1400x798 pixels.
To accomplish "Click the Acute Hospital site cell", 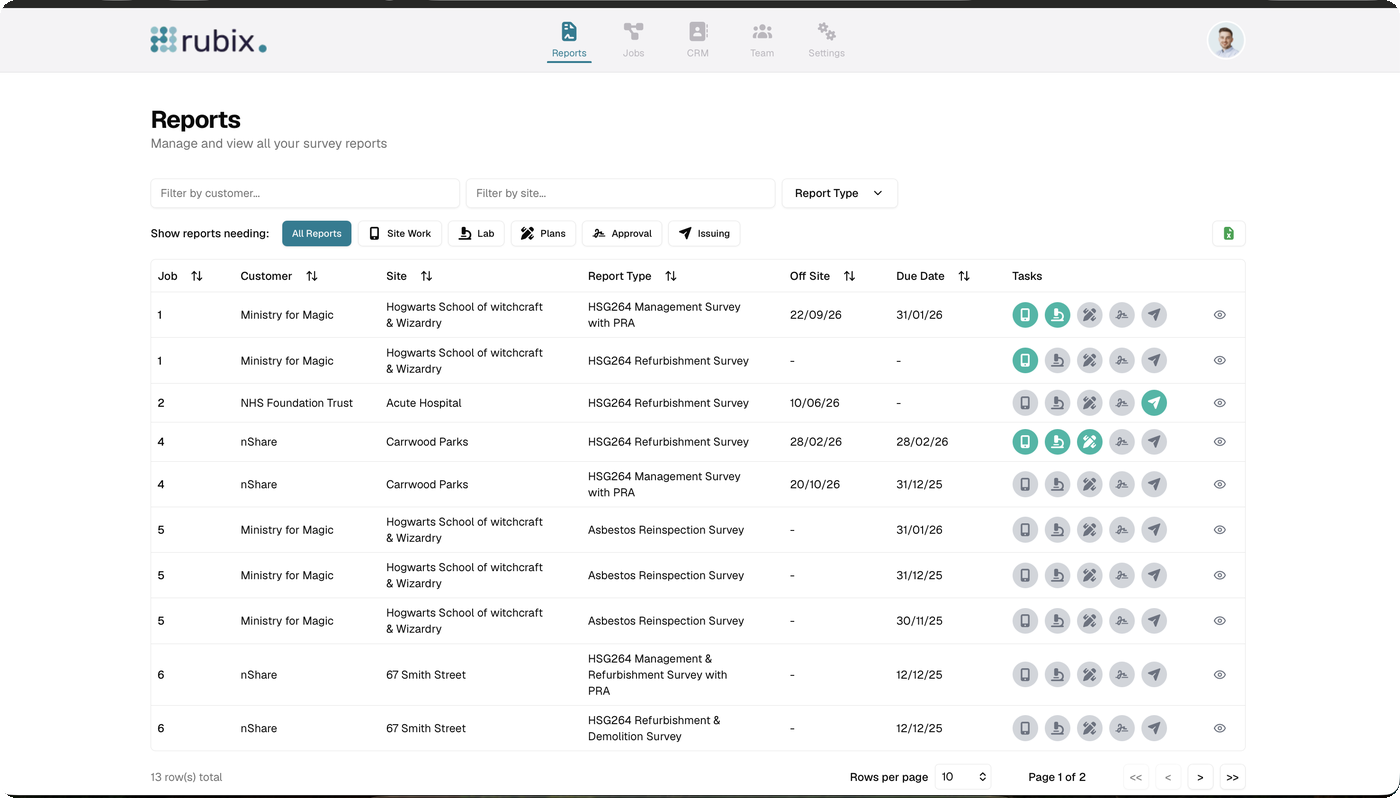I will click(x=424, y=403).
